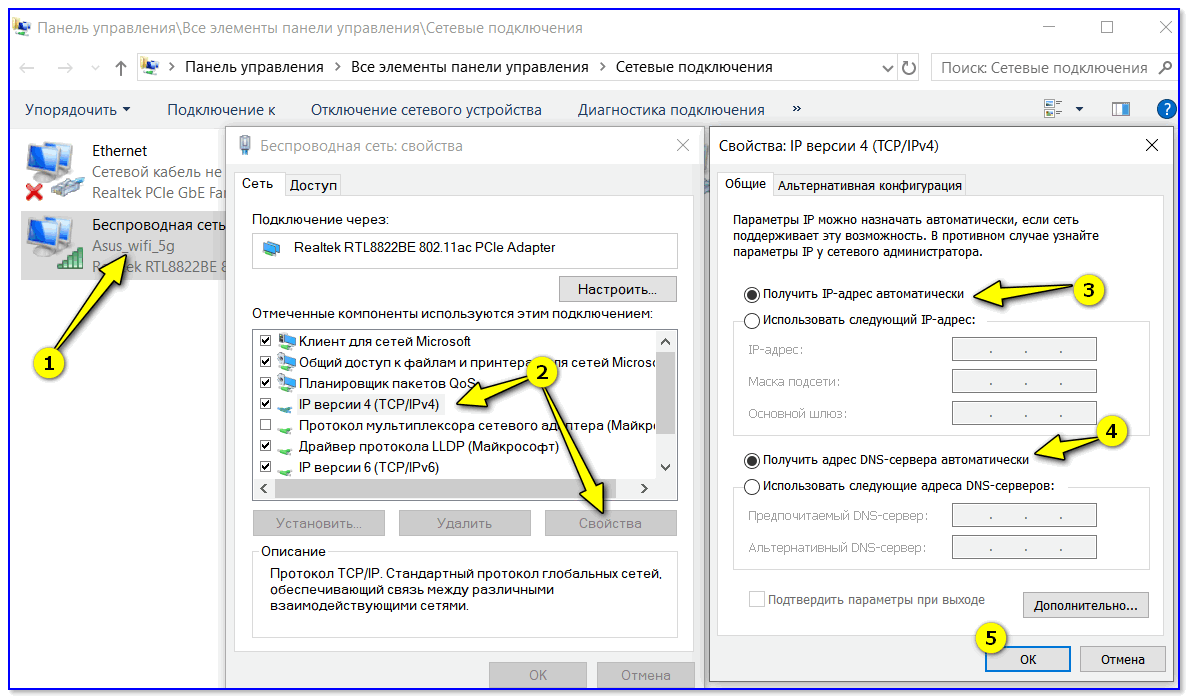Click the Microsoft network client icon

pyautogui.click(x=286, y=341)
